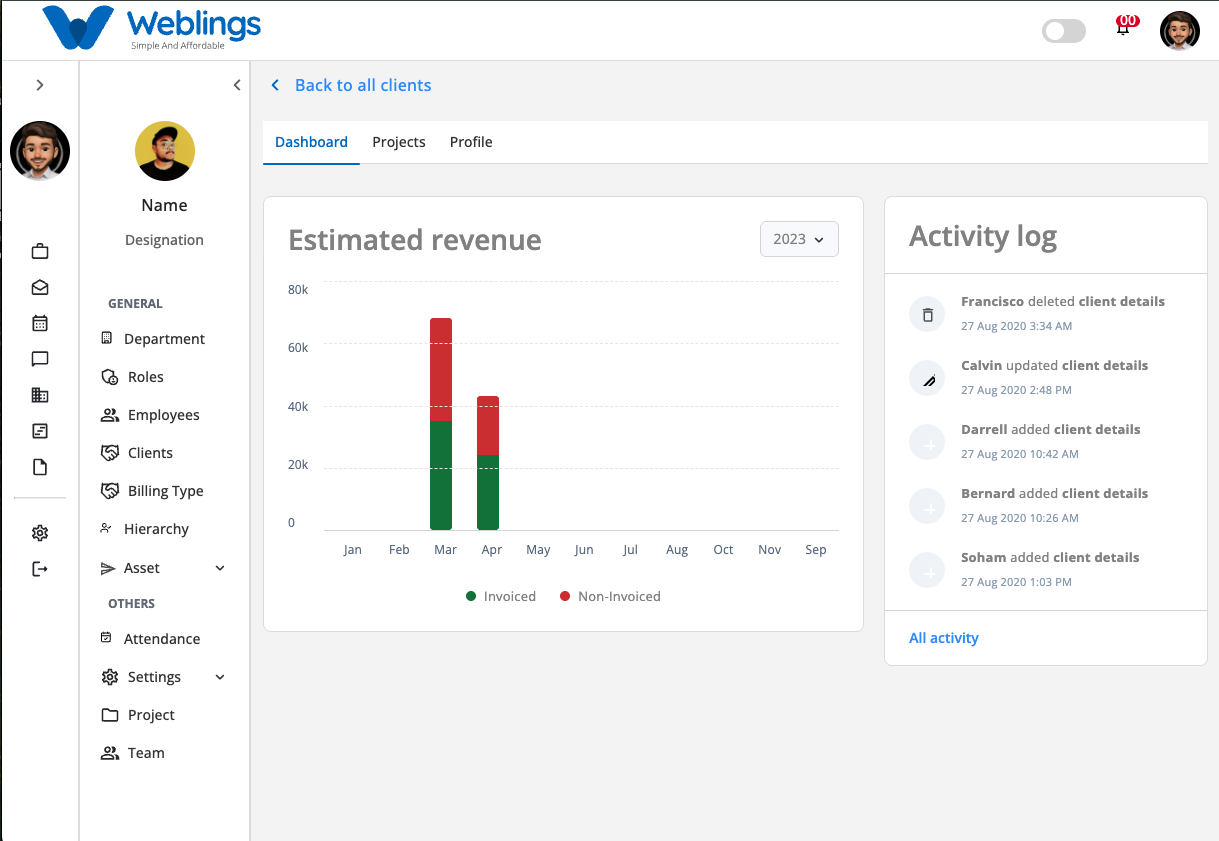Click the avatar in left icon rail

point(40,151)
